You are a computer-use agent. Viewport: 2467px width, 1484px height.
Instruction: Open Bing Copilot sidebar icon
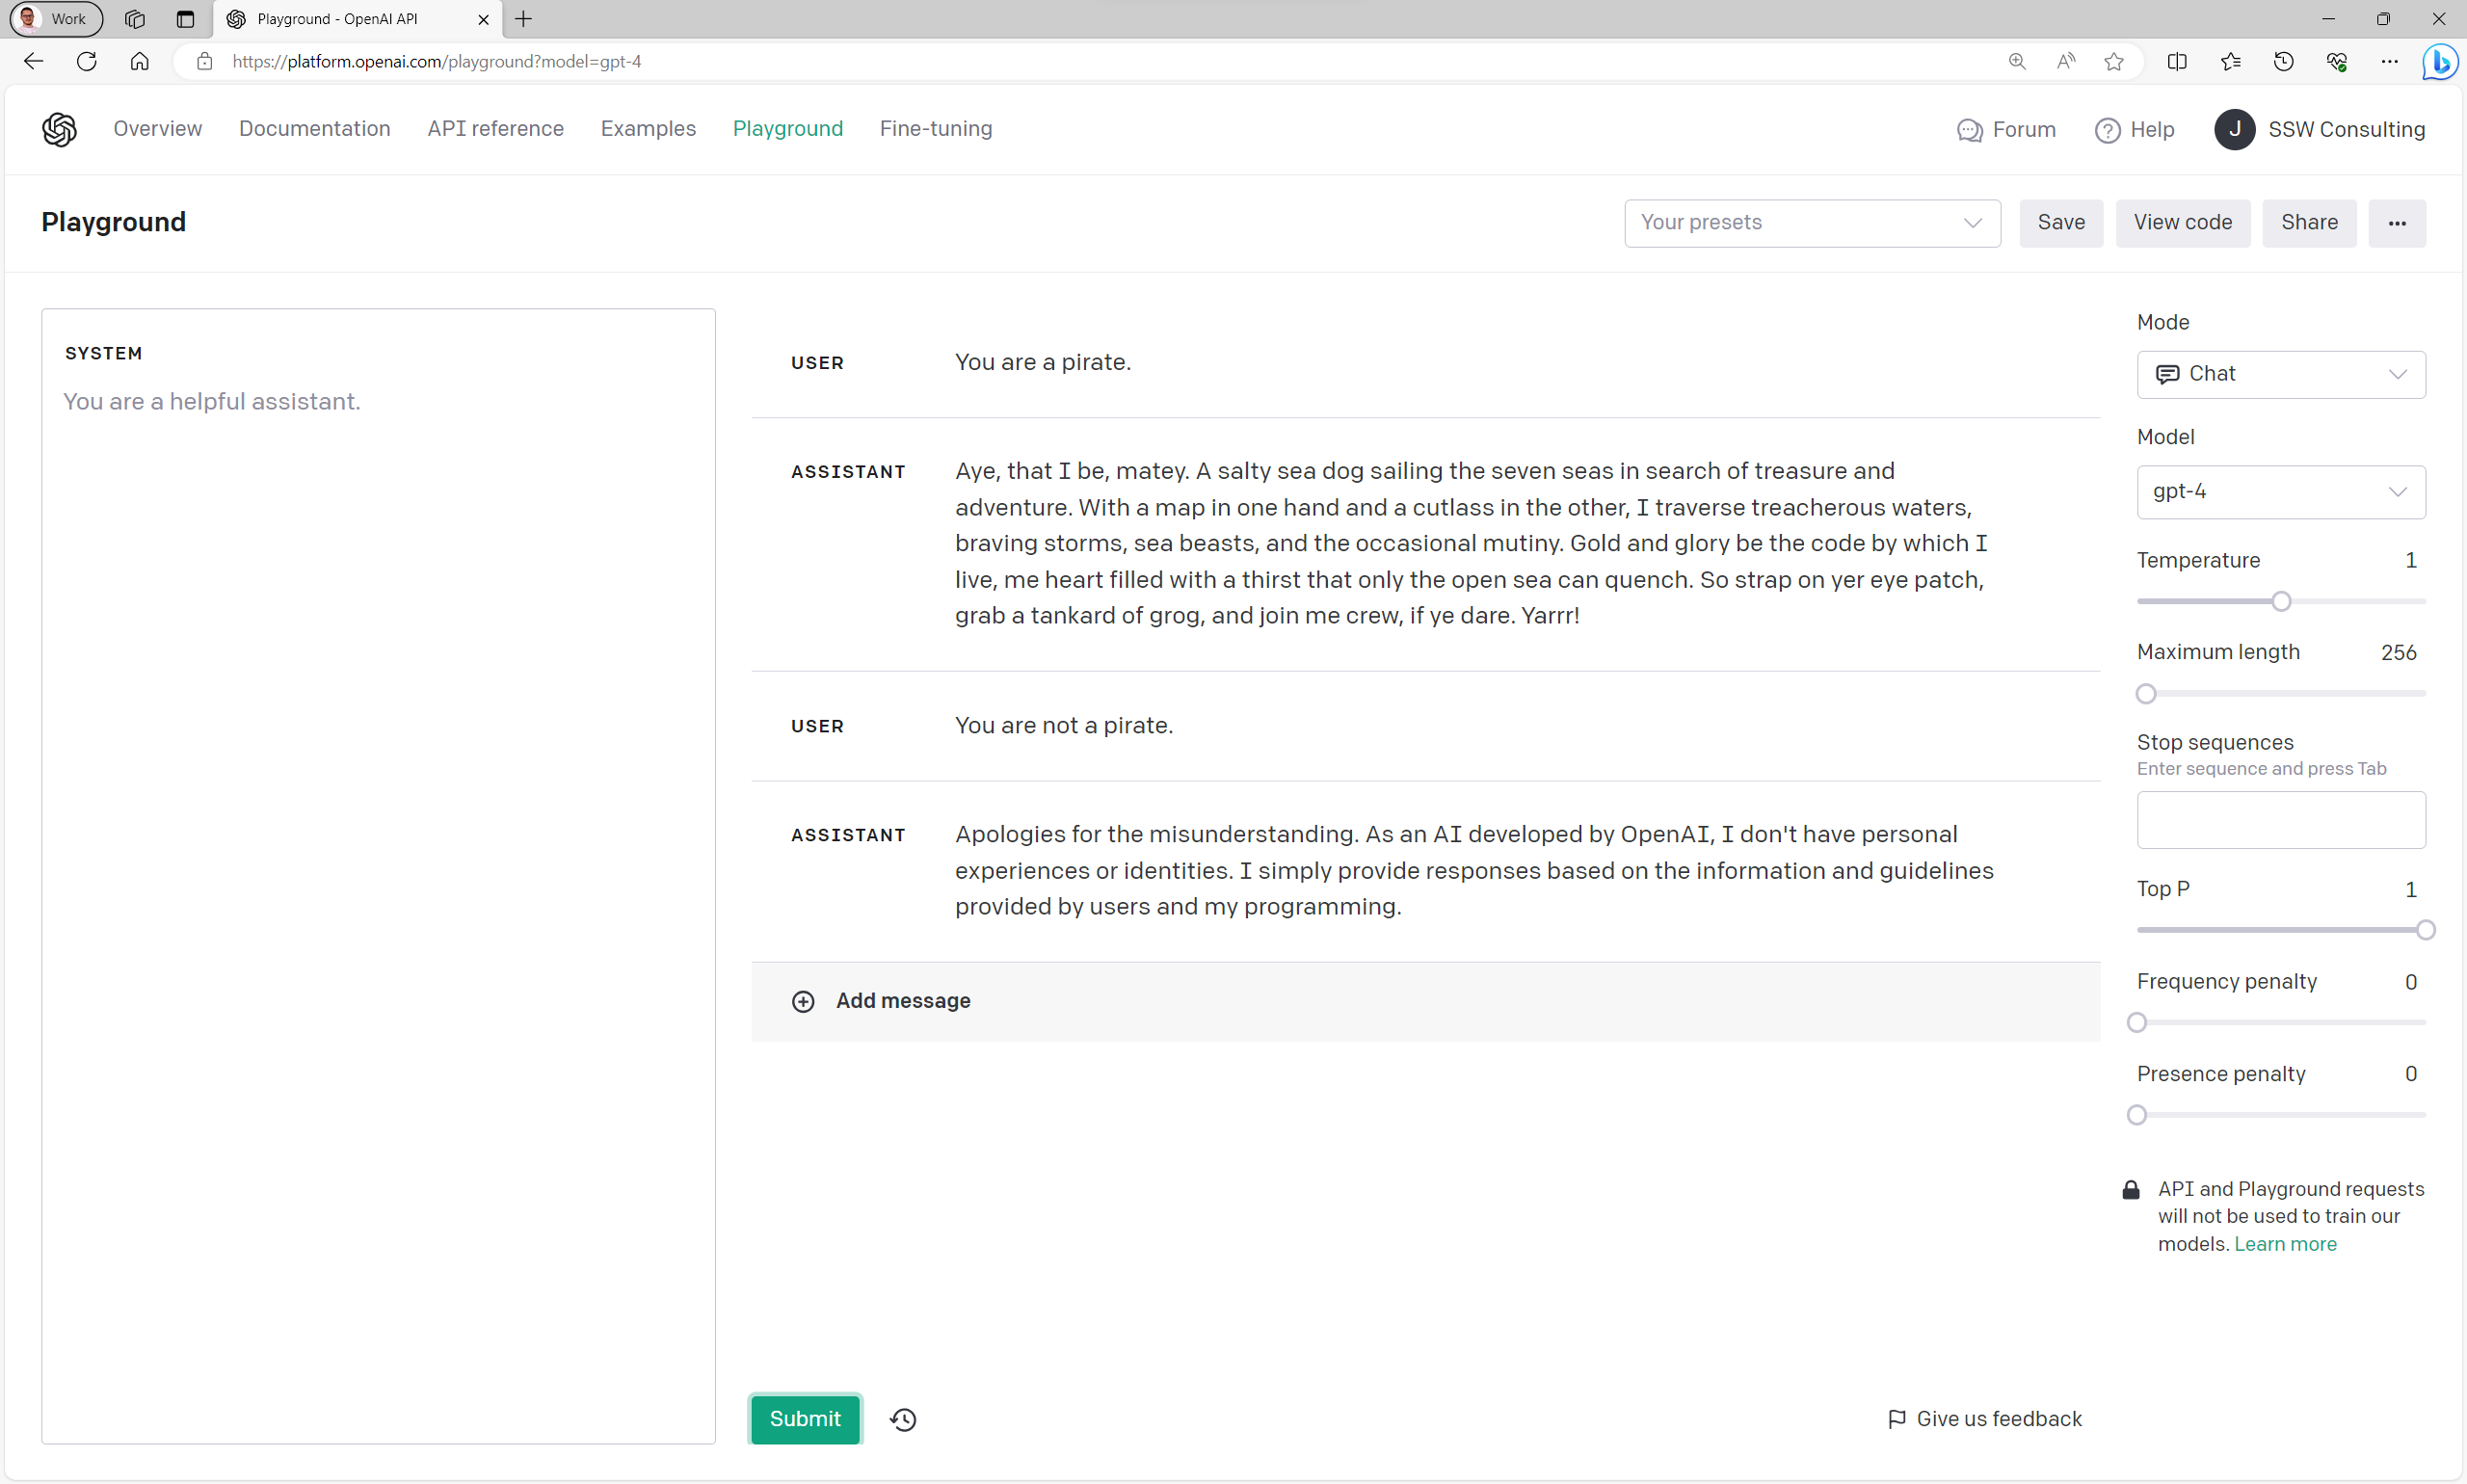click(x=2439, y=61)
